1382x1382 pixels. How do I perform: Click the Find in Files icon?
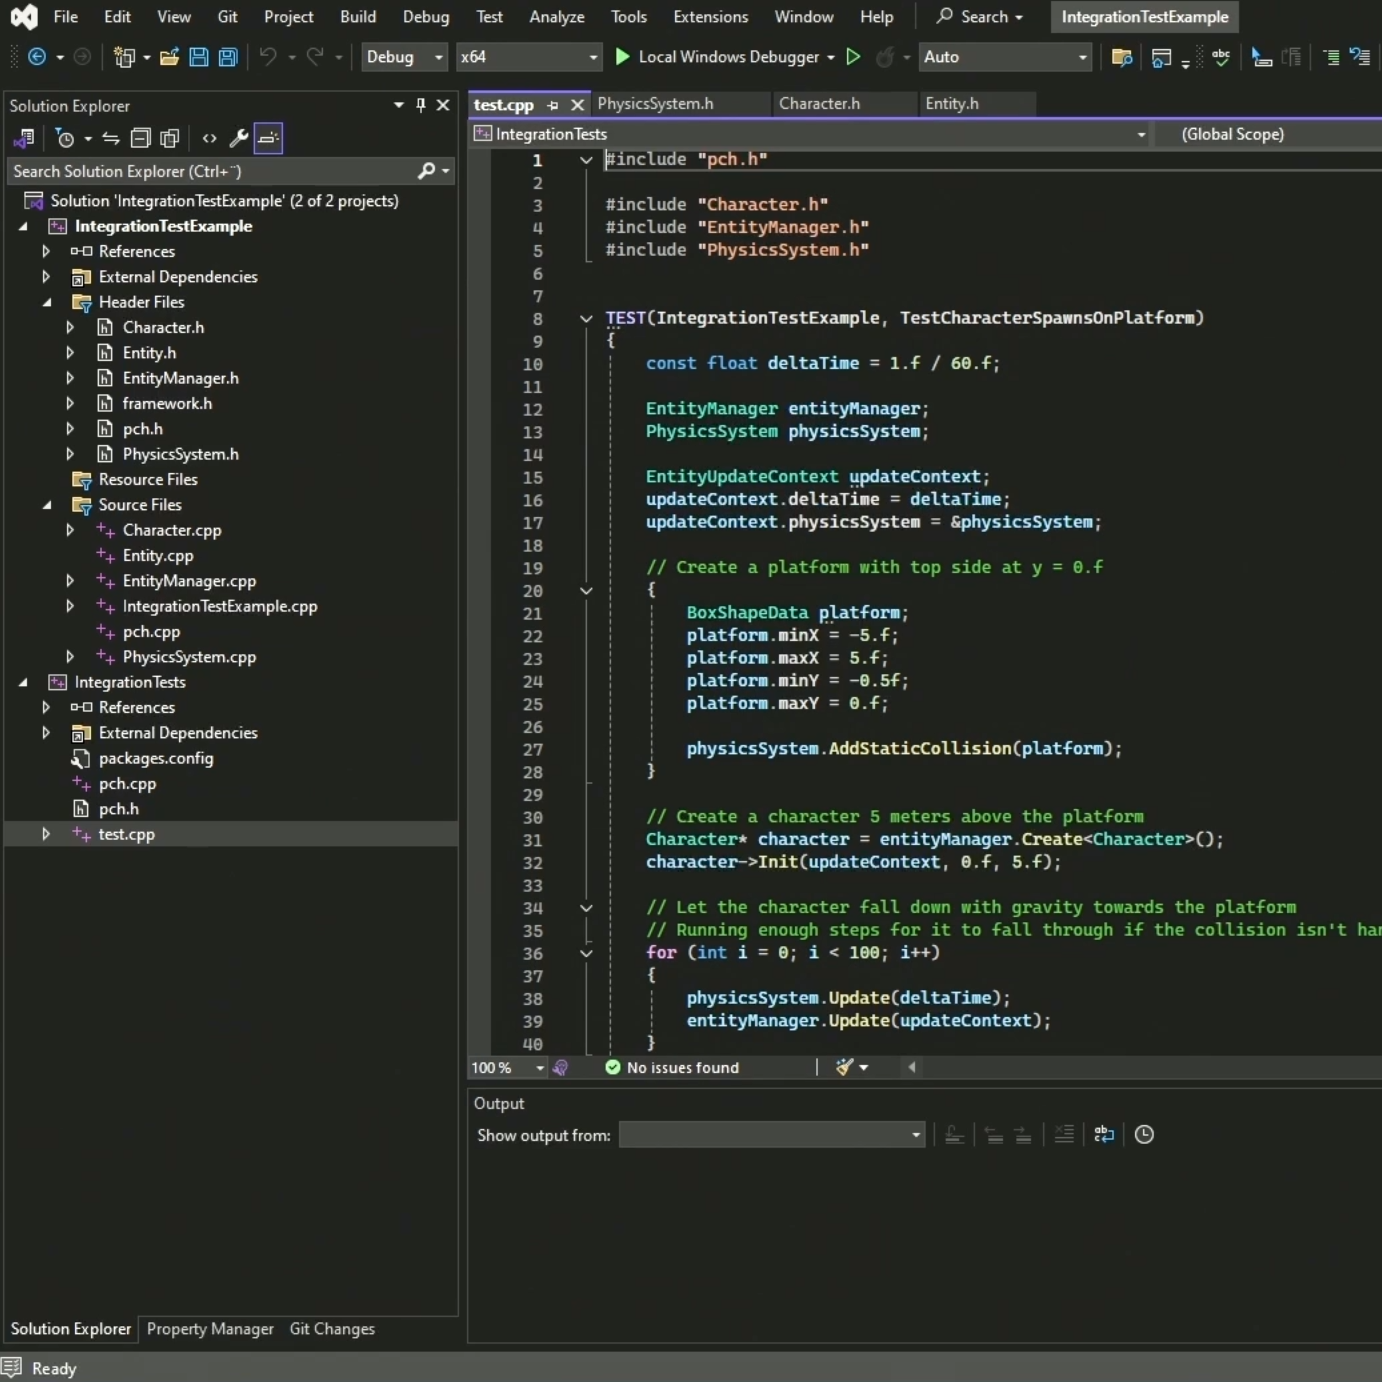click(x=1121, y=57)
